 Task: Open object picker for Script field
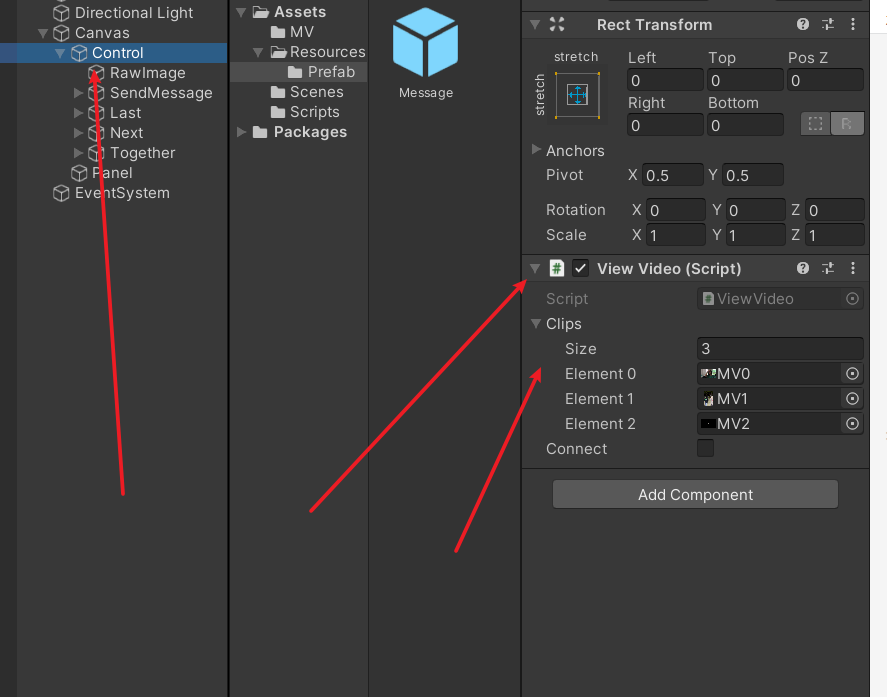pyautogui.click(x=852, y=299)
